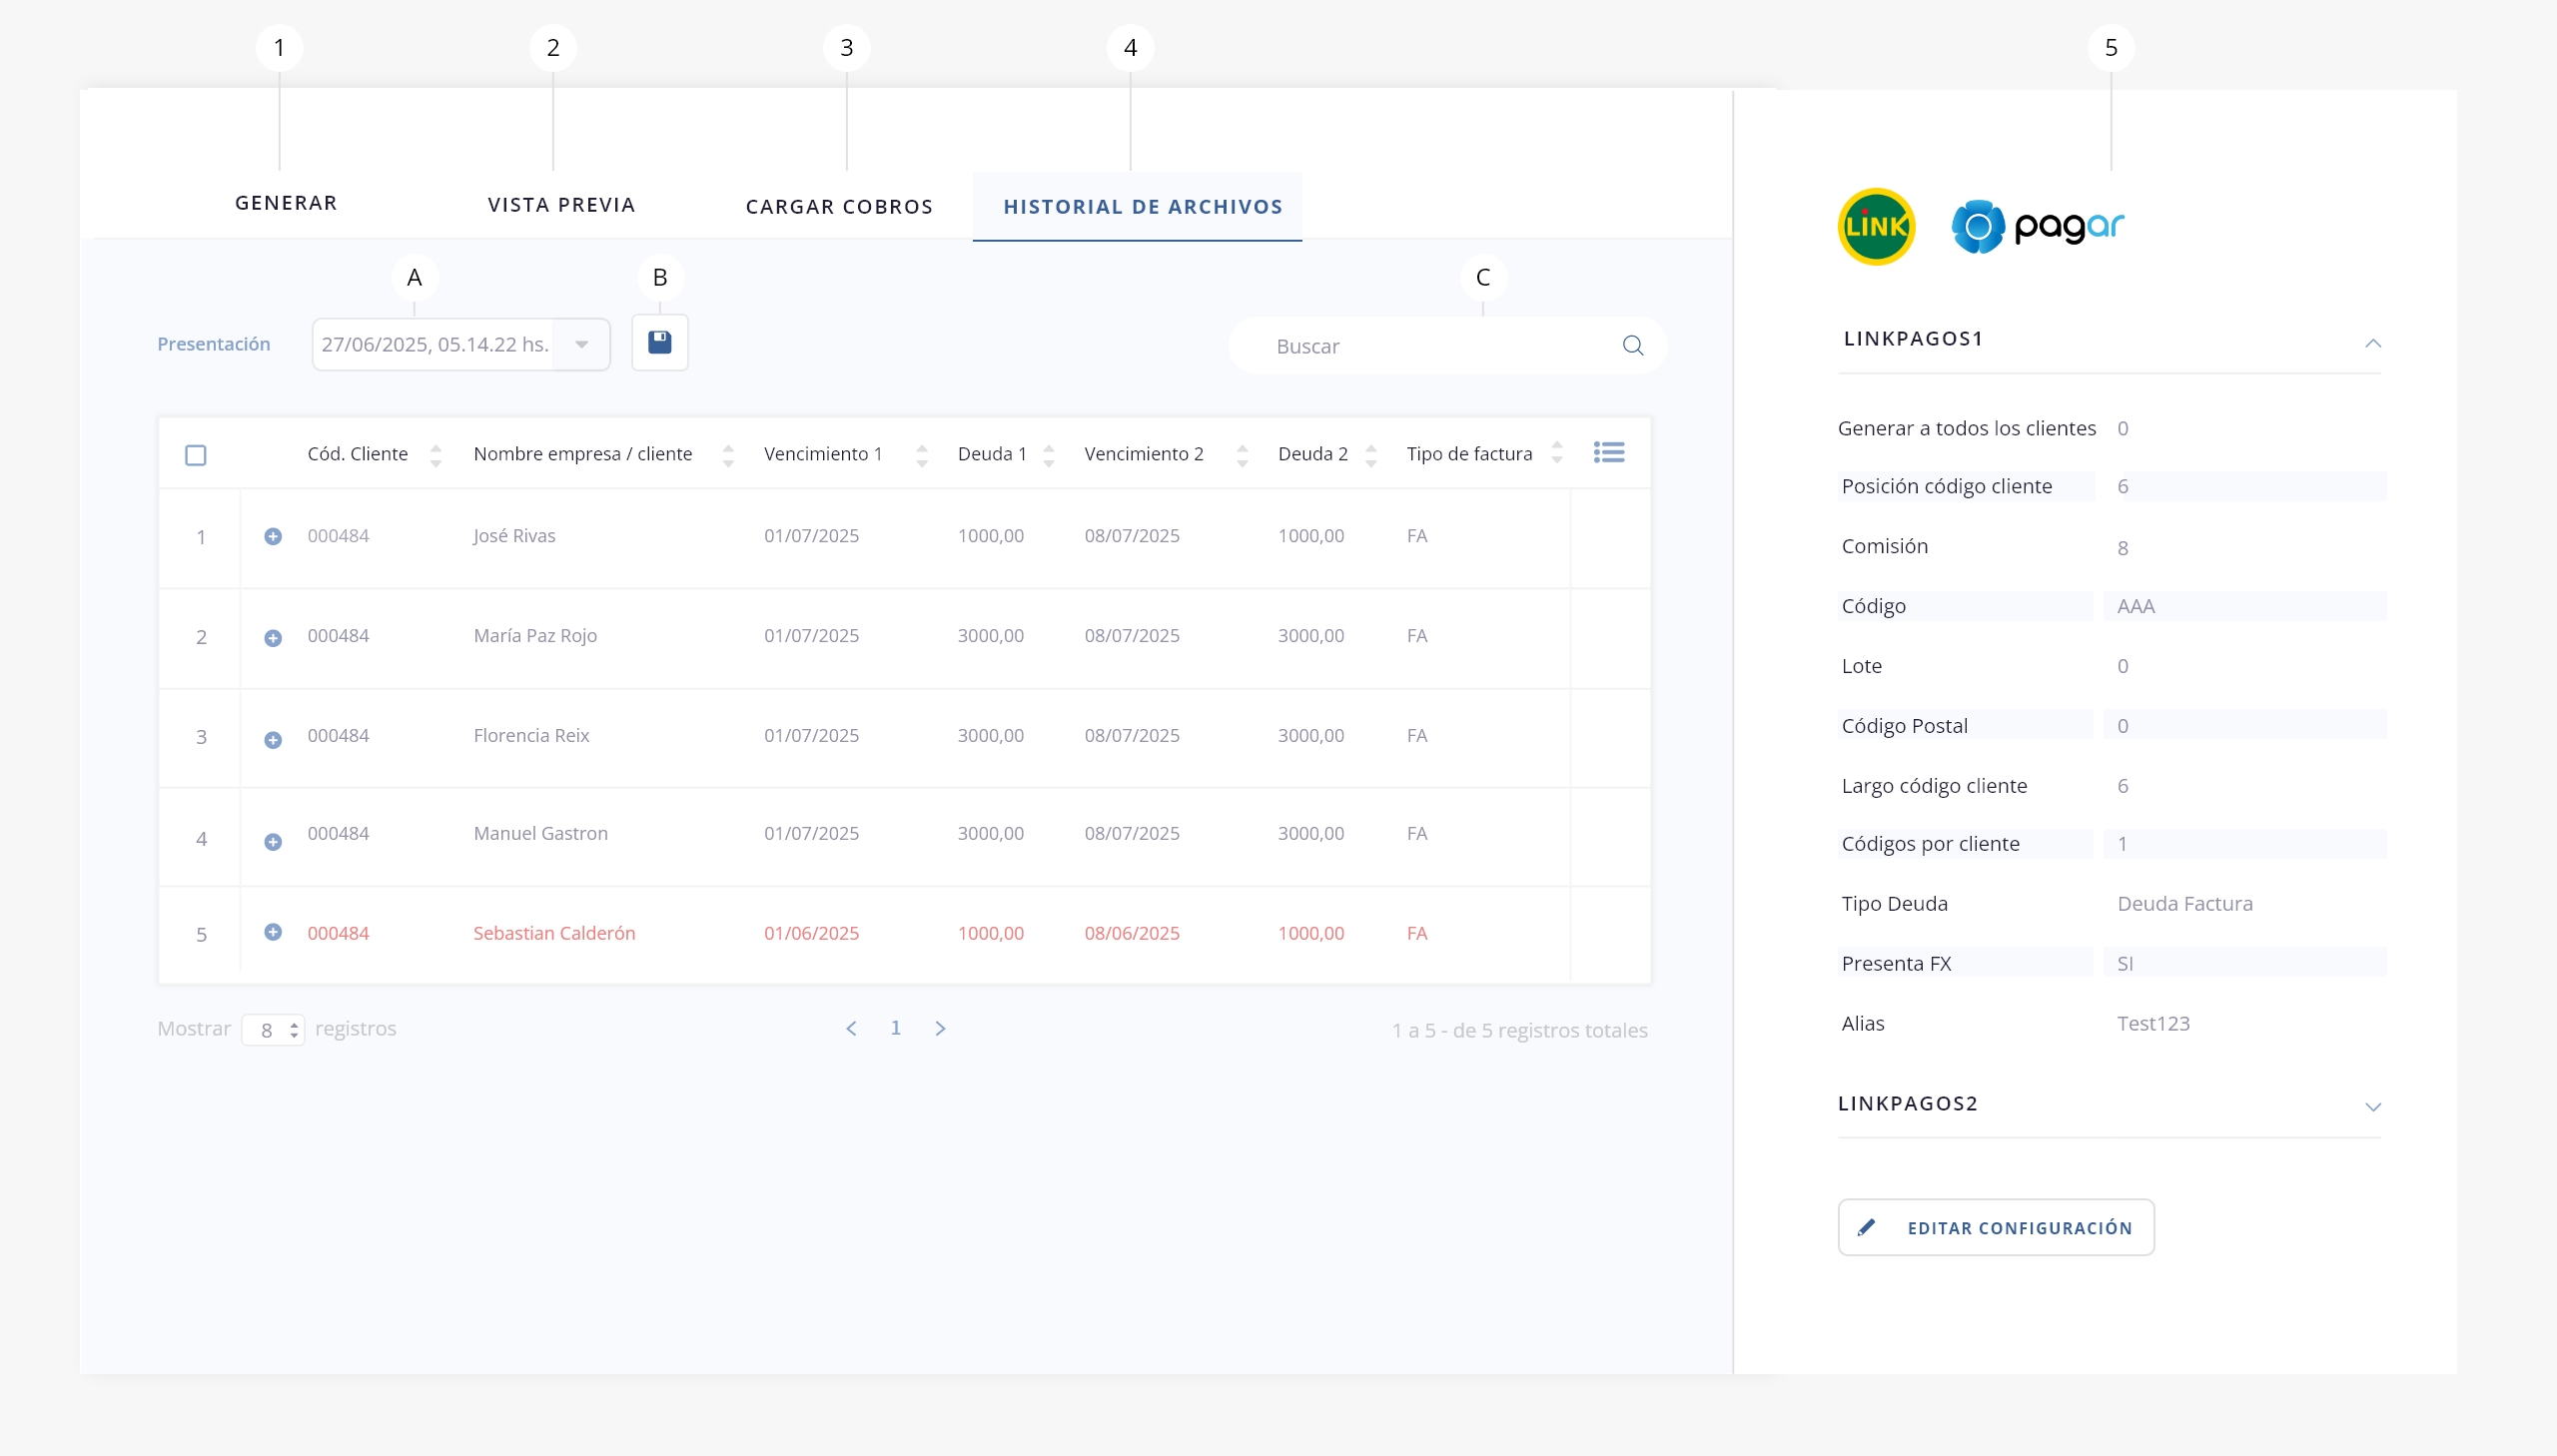Collapse the LINKPAGOS1 section
This screenshot has height=1456, width=2557.
coord(2372,343)
